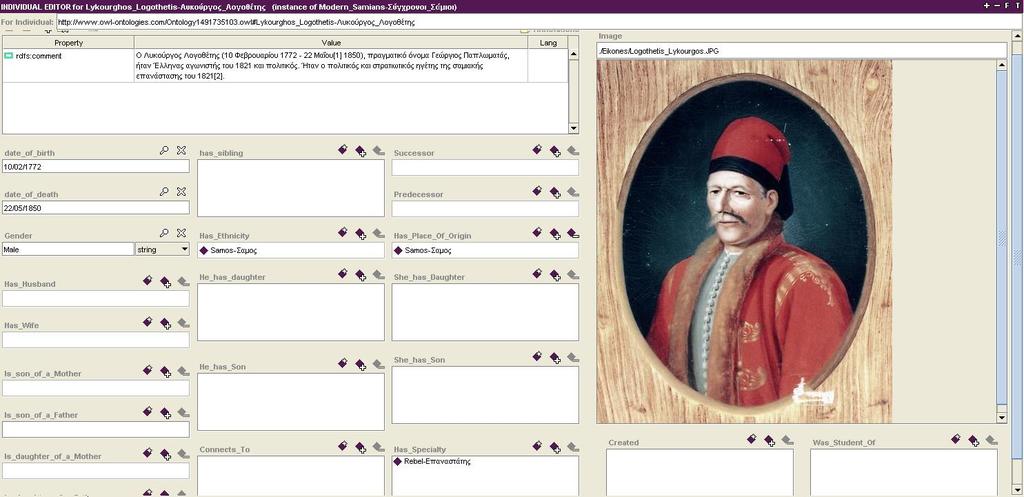This screenshot has height=497, width=1024.
Task: Create a new instance for Successor
Action: pos(537,150)
